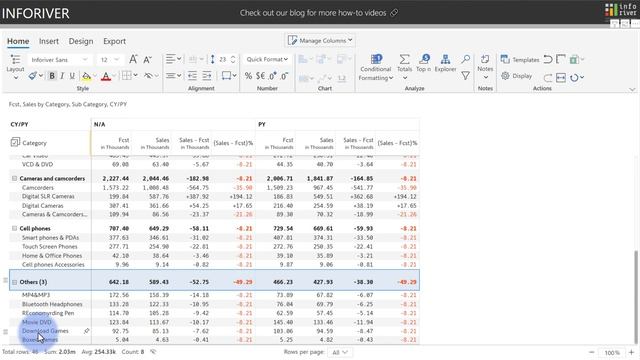Collapse the ribbon with corner chevron

(x=632, y=89)
